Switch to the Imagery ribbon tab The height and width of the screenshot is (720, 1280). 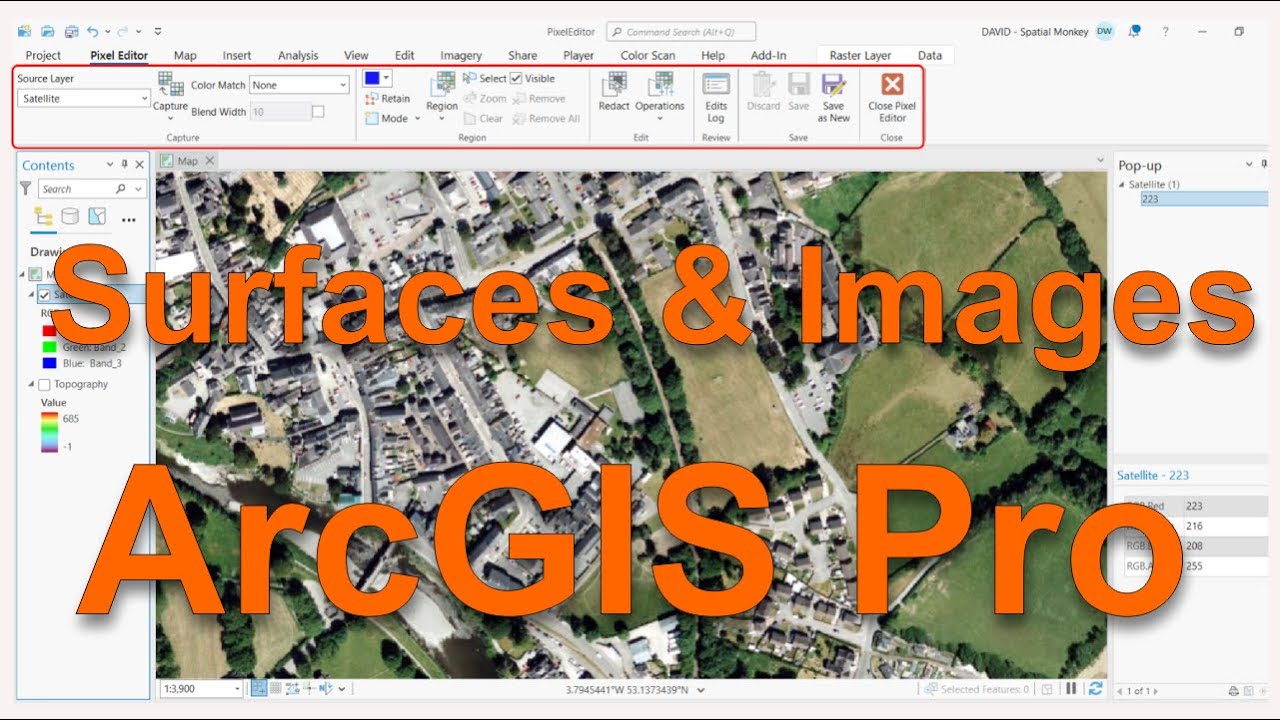pyautogui.click(x=461, y=56)
